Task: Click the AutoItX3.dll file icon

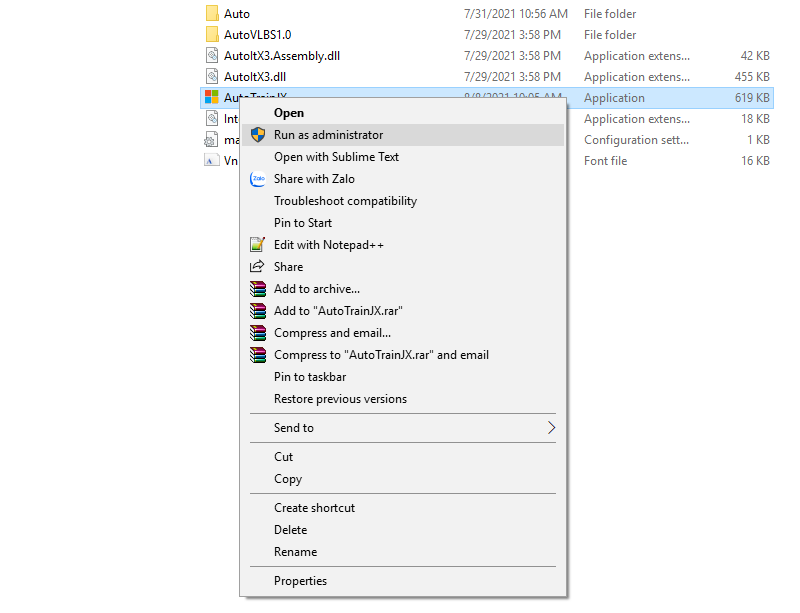Action: point(212,77)
